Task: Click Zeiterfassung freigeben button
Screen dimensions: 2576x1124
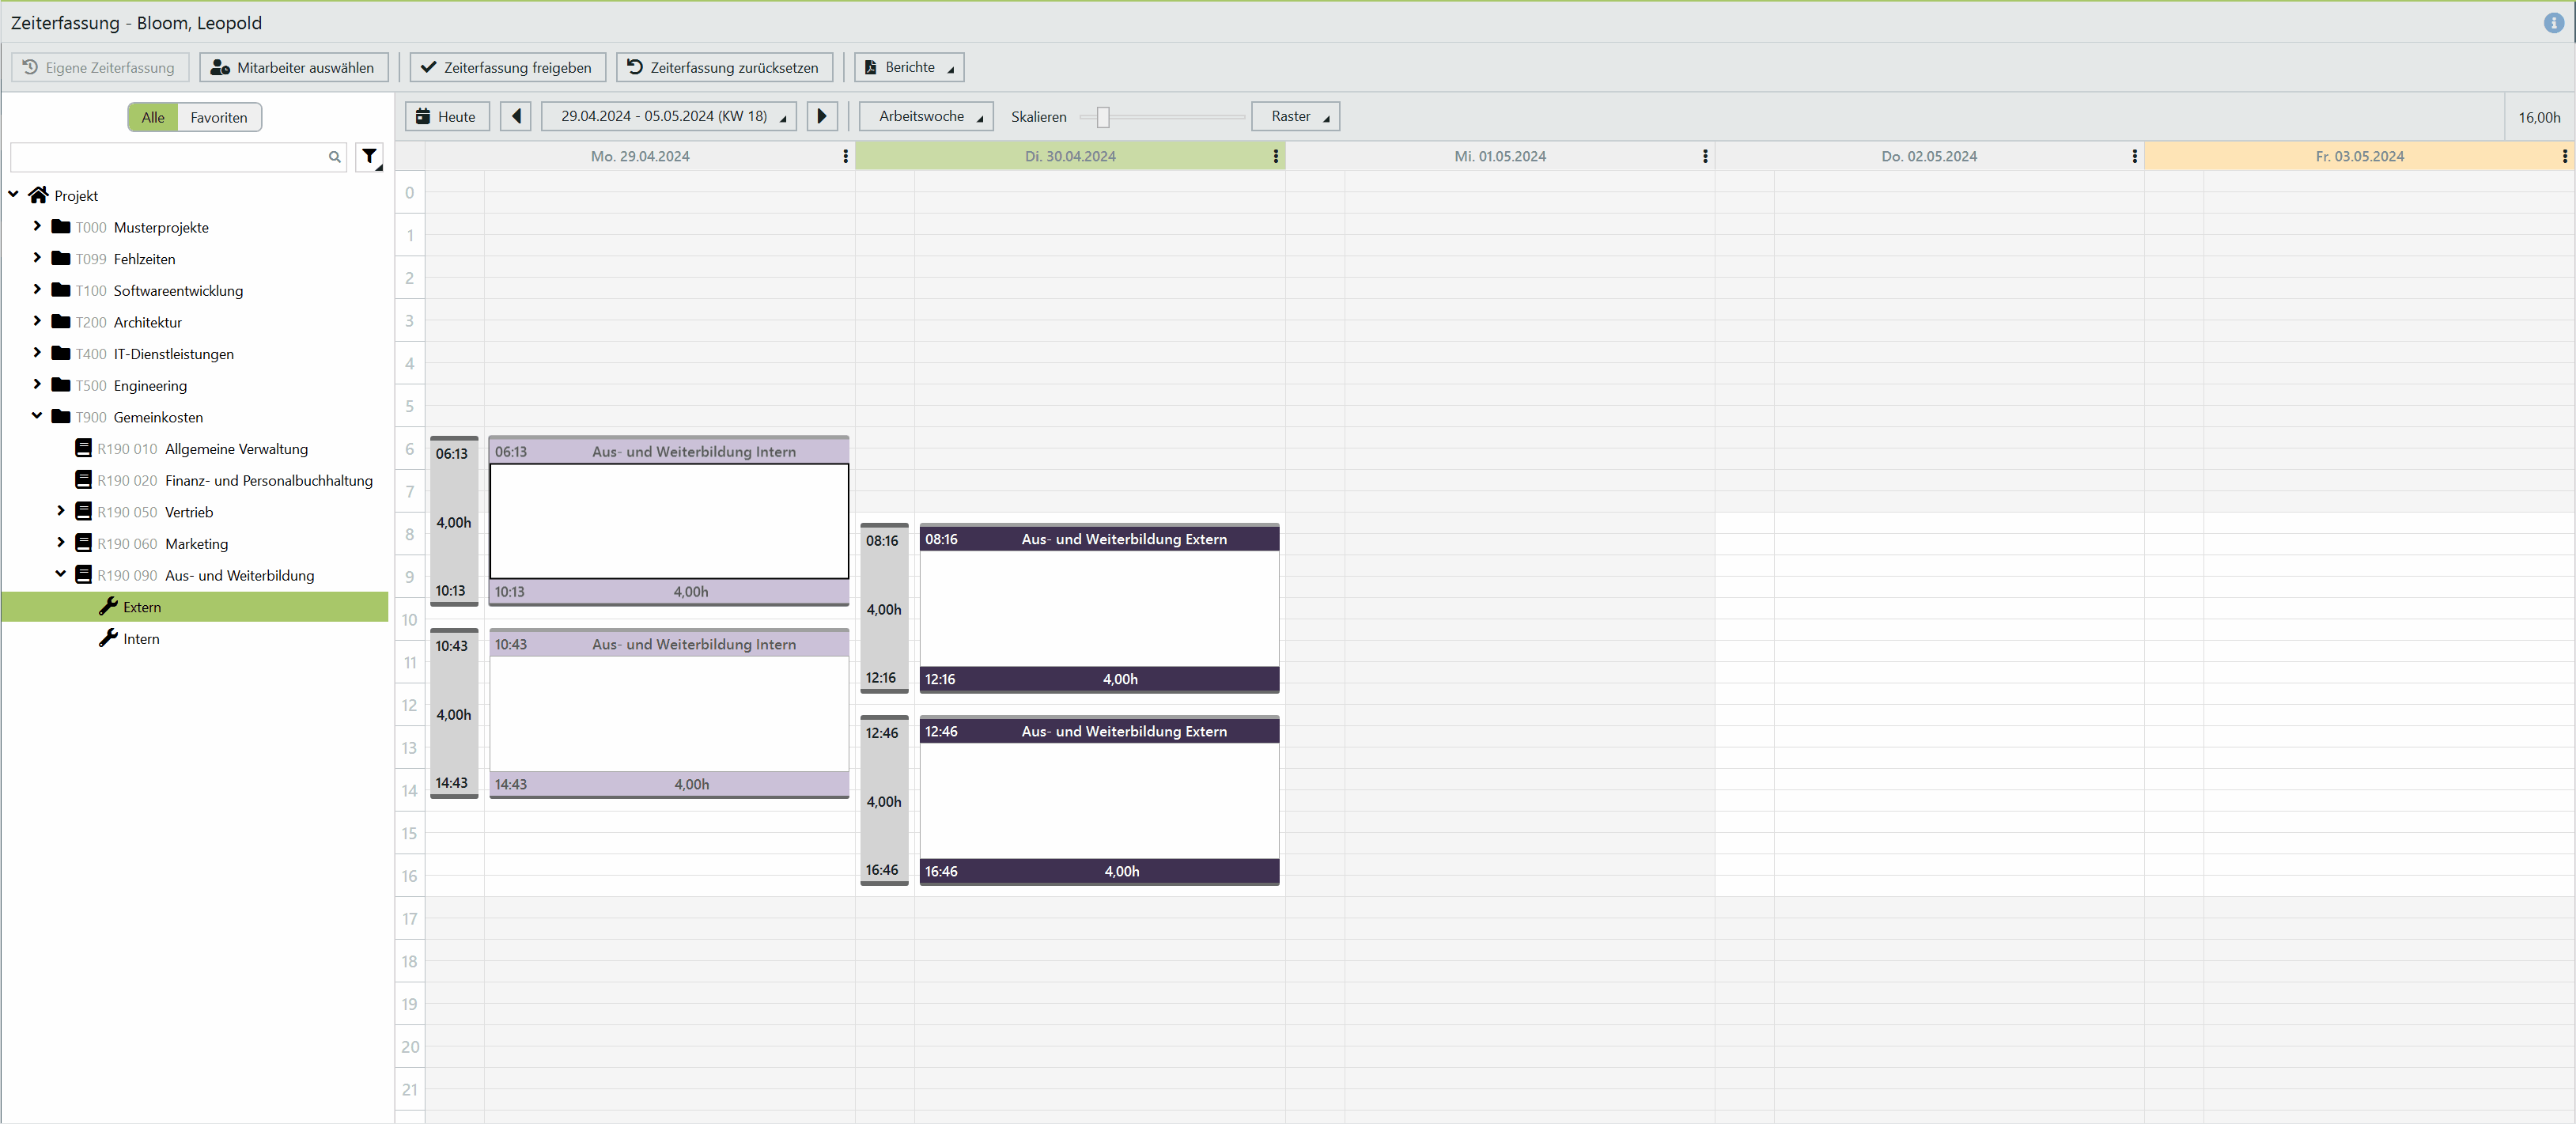Action: (x=507, y=67)
